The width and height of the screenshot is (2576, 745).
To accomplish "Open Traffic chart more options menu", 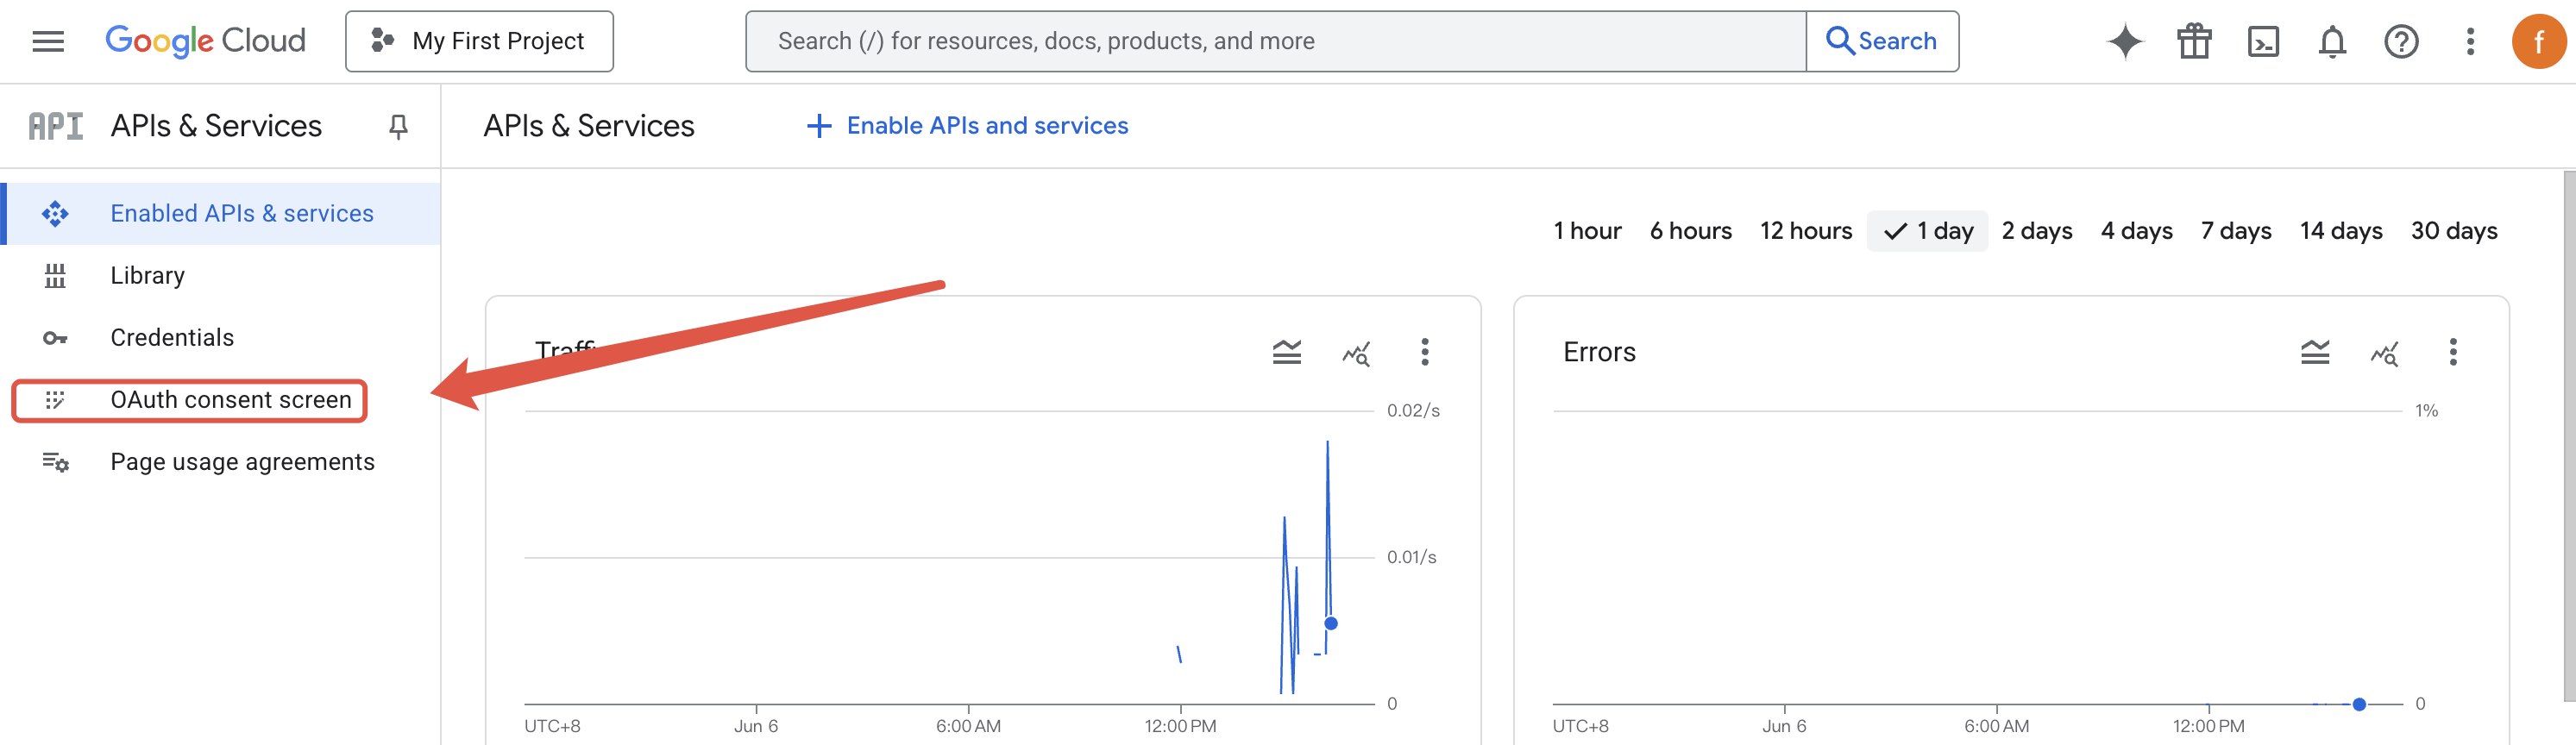I will pyautogui.click(x=1425, y=352).
